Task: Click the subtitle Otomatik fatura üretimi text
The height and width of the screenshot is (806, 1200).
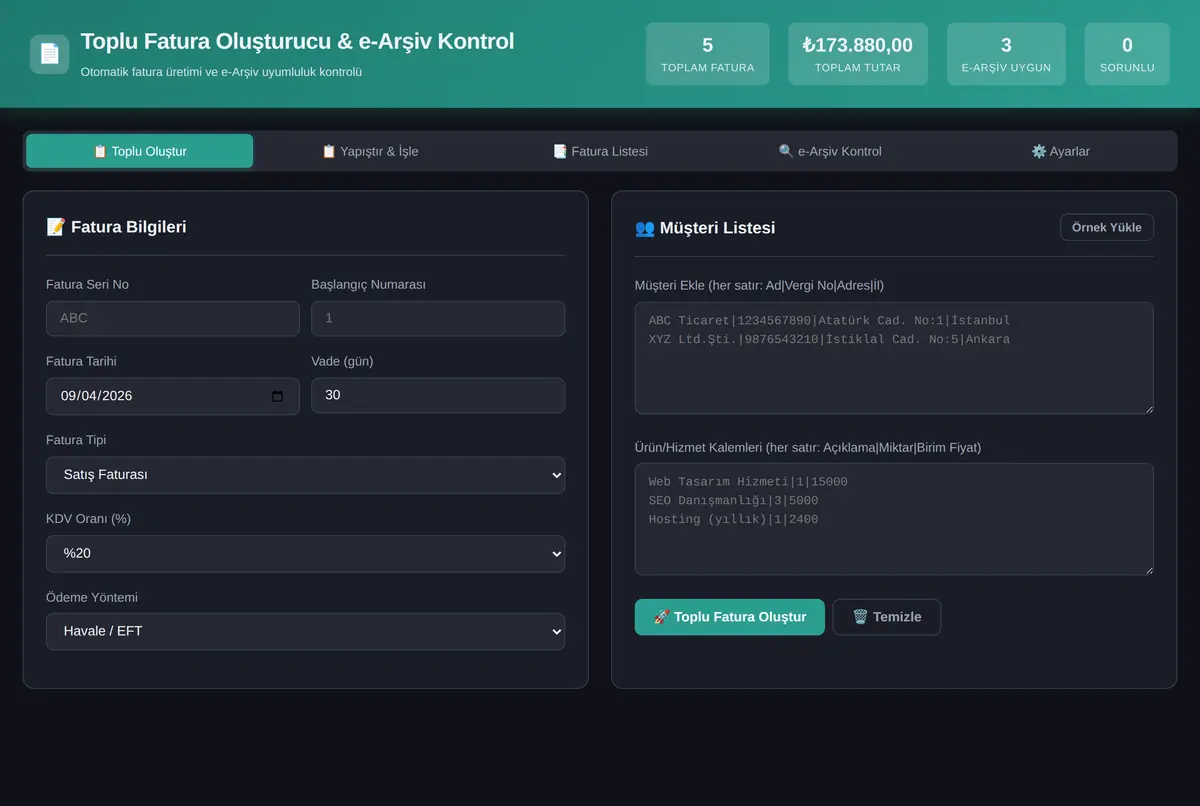Action: (221, 72)
